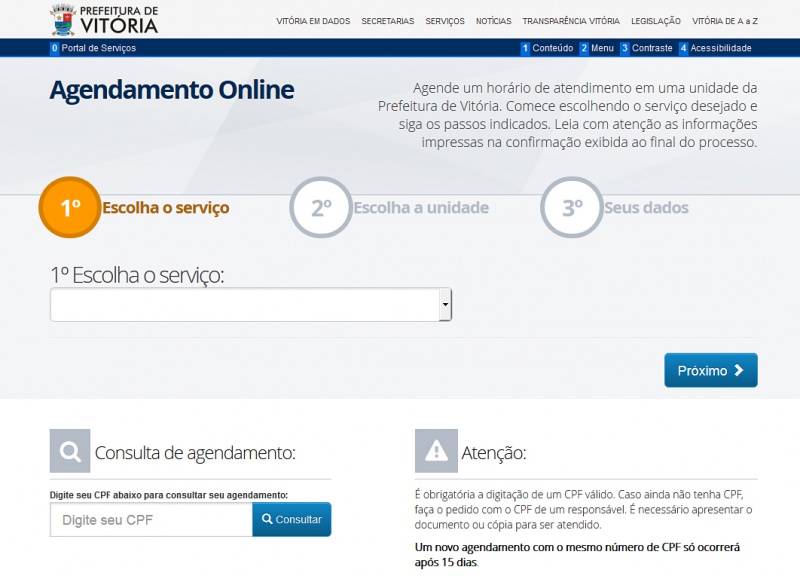Screen dimensions: 800x576
Task: Open the Escolha o serviço dropdown
Action: [x=251, y=305]
